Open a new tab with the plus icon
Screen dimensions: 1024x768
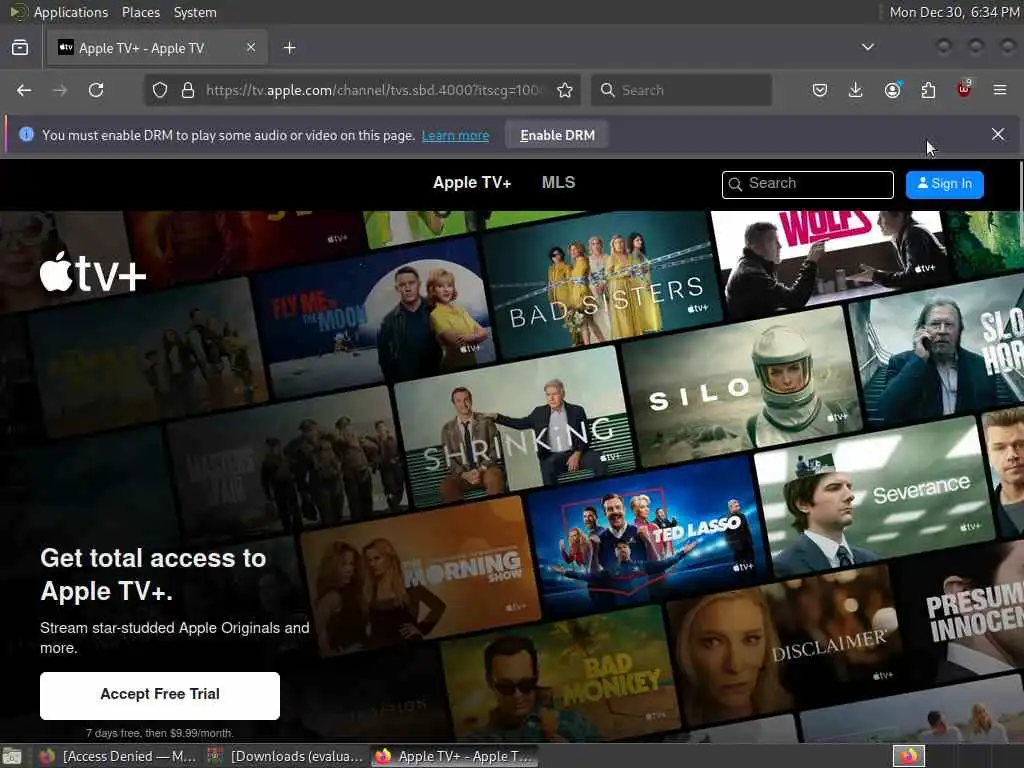tap(290, 48)
